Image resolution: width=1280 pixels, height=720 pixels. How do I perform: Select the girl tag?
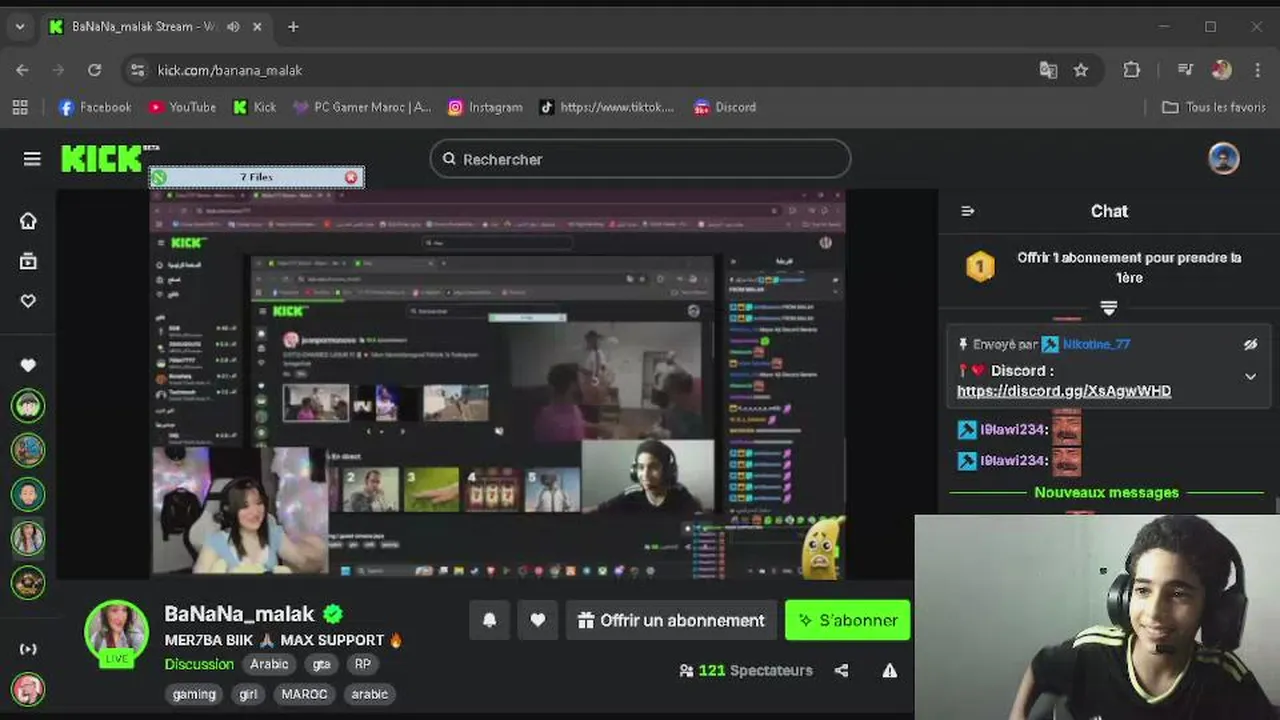(248, 694)
